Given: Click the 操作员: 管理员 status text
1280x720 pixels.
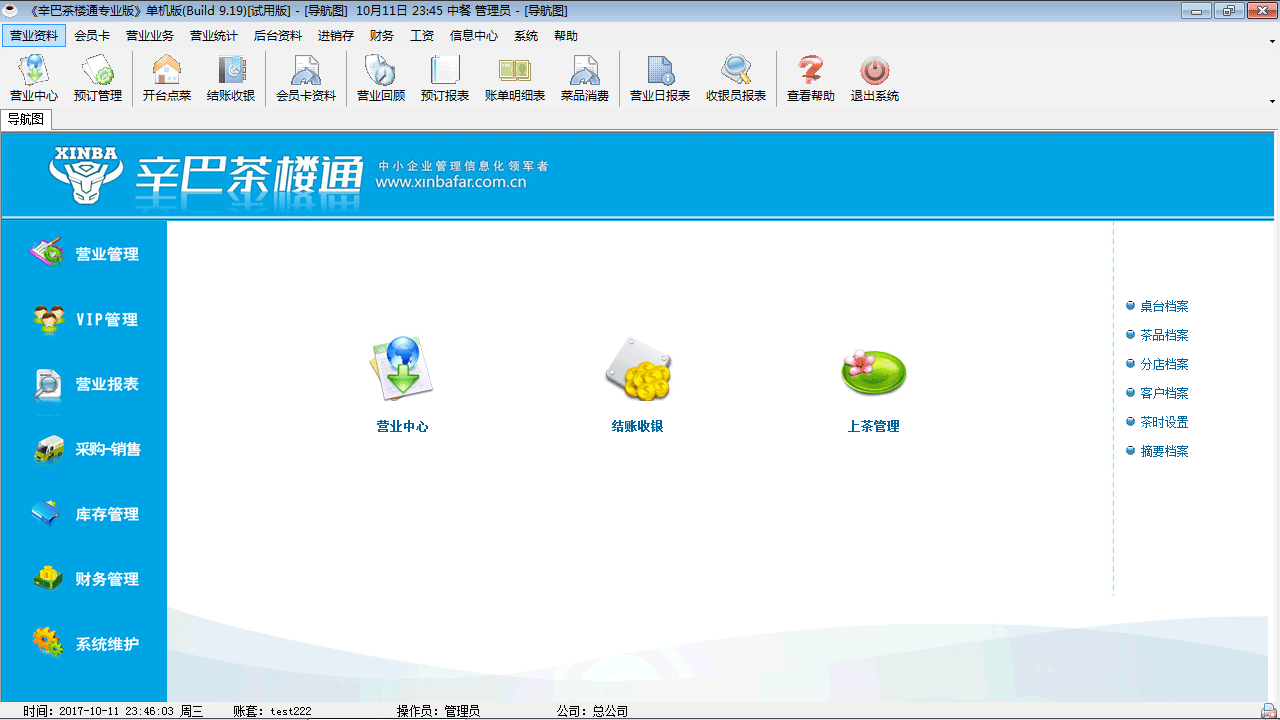Looking at the screenshot, I should pyautogui.click(x=438, y=711).
